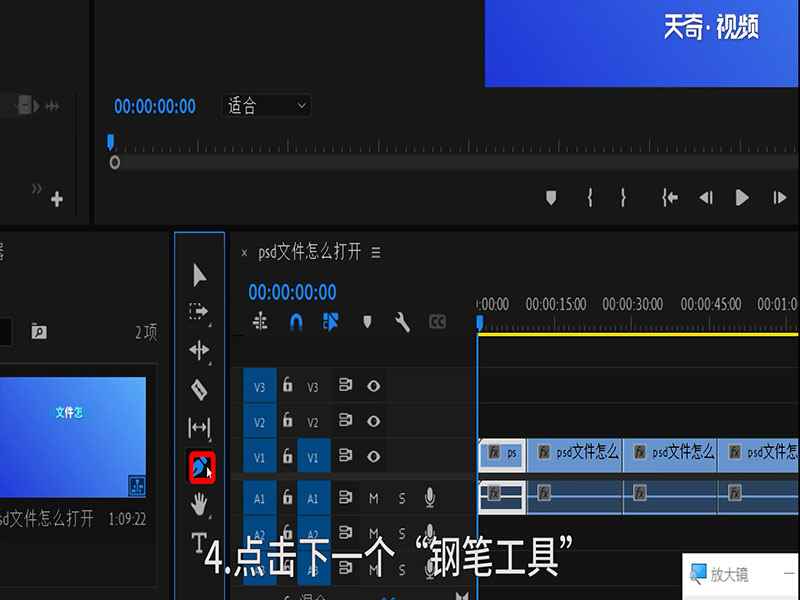Switch to the 'psd文件怎么打开' sequence tab
Screen dimensions: 800x600
(310, 253)
